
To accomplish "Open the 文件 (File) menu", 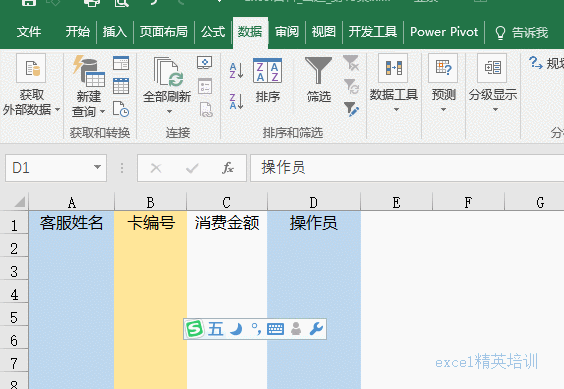I will [29, 32].
